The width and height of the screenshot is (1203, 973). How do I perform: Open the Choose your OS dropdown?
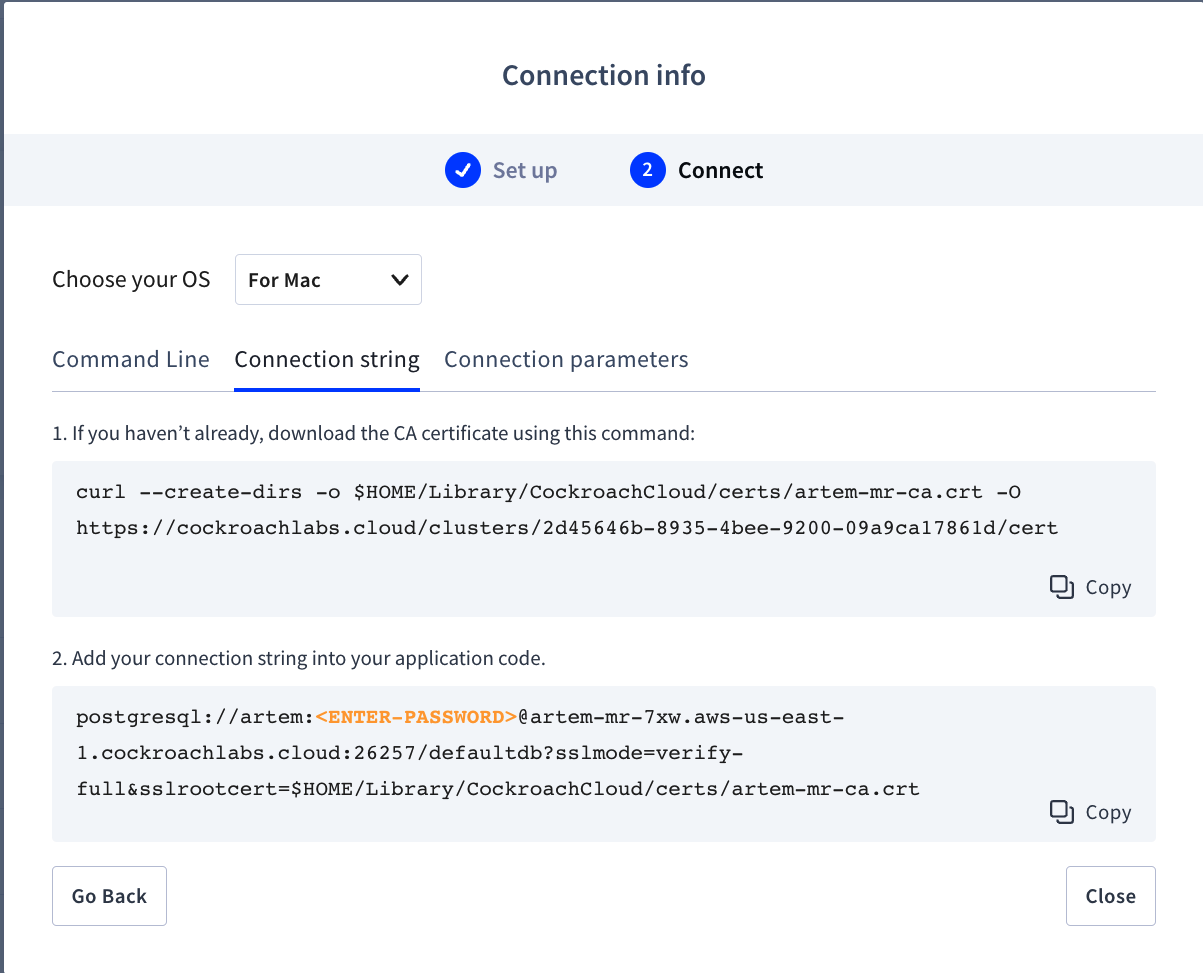(327, 280)
